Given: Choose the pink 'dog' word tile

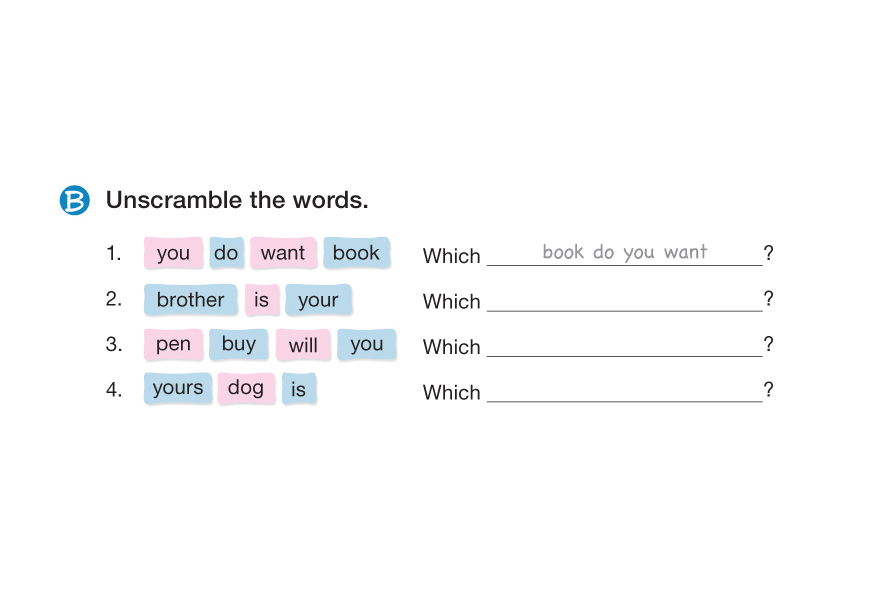Looking at the screenshot, I should [x=246, y=388].
